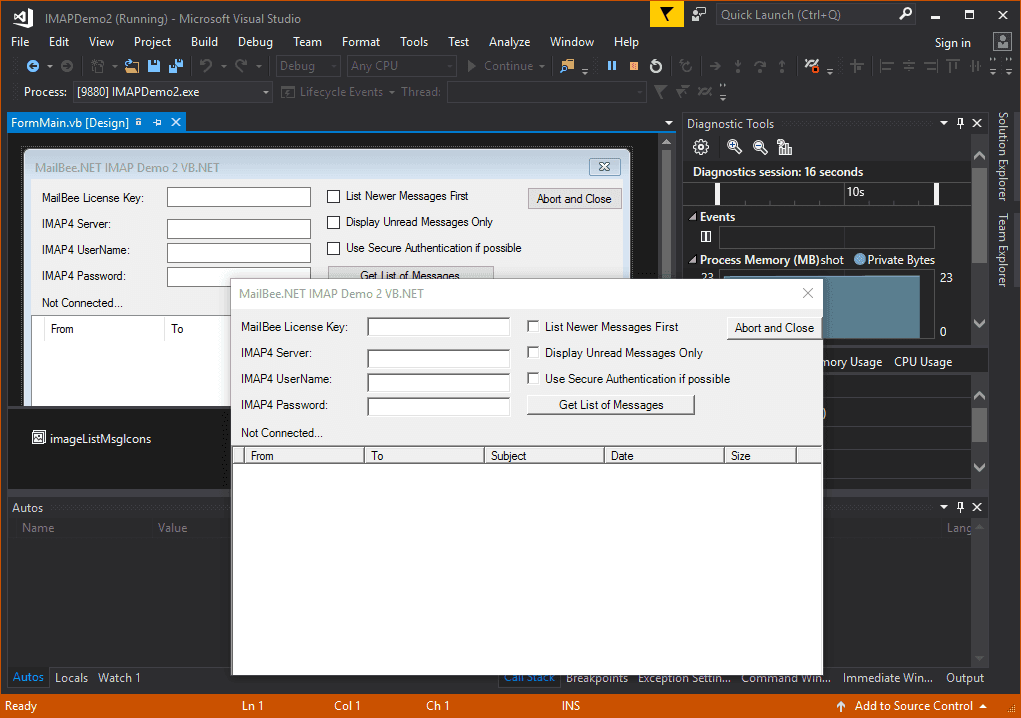Click Sign in link
1021x718 pixels.
pyautogui.click(x=953, y=42)
